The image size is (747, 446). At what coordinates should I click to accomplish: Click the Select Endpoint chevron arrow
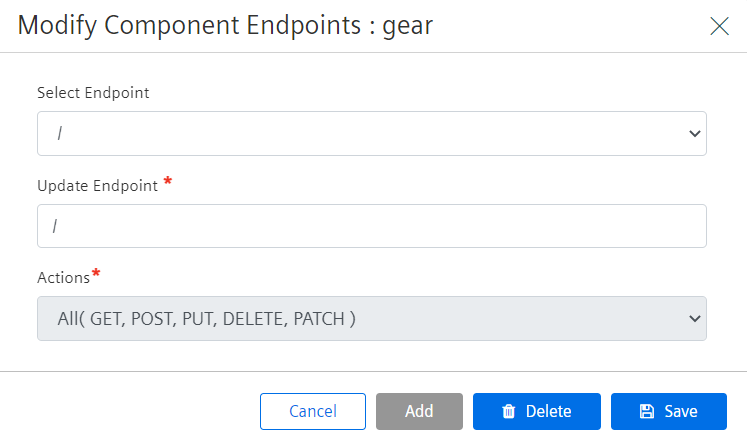click(695, 134)
